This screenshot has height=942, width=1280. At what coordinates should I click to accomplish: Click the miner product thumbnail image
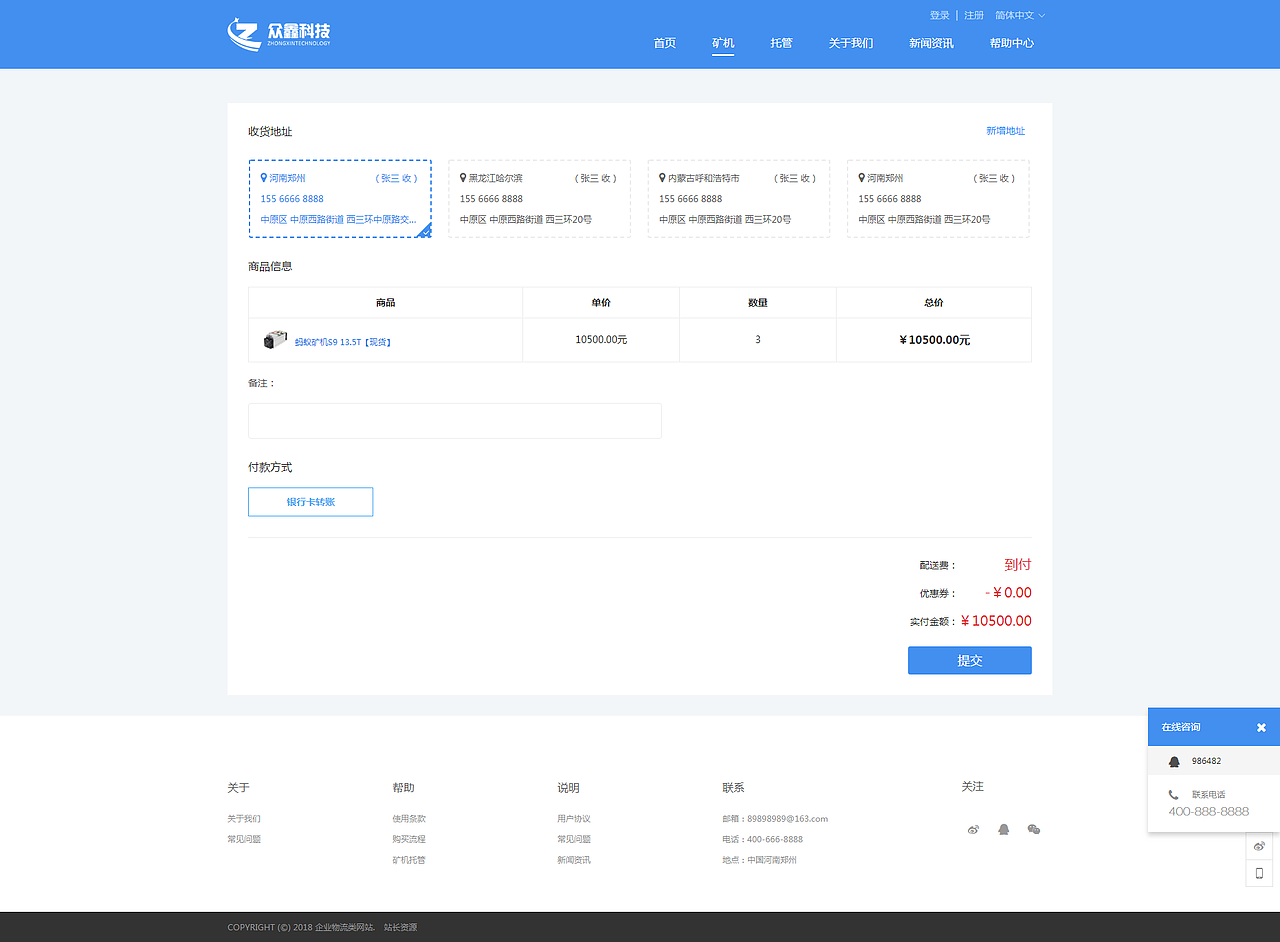[x=275, y=340]
